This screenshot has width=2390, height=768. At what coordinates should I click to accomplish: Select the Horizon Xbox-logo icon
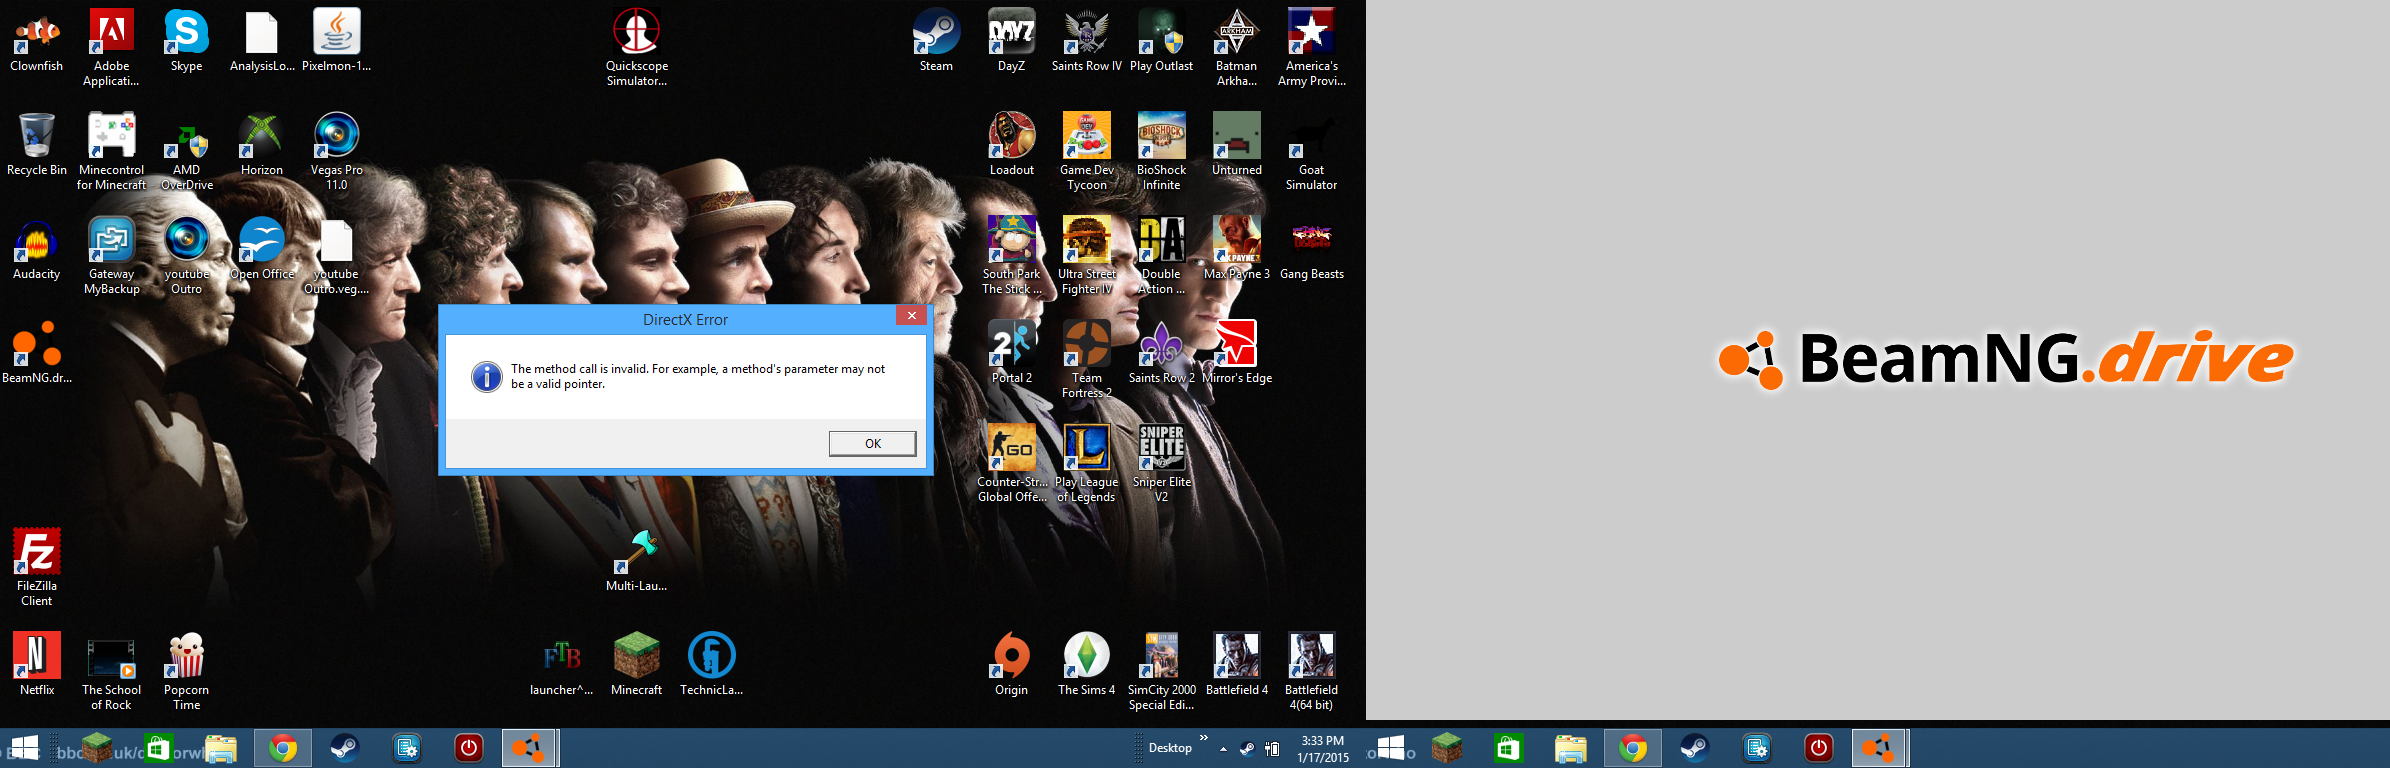[x=262, y=145]
